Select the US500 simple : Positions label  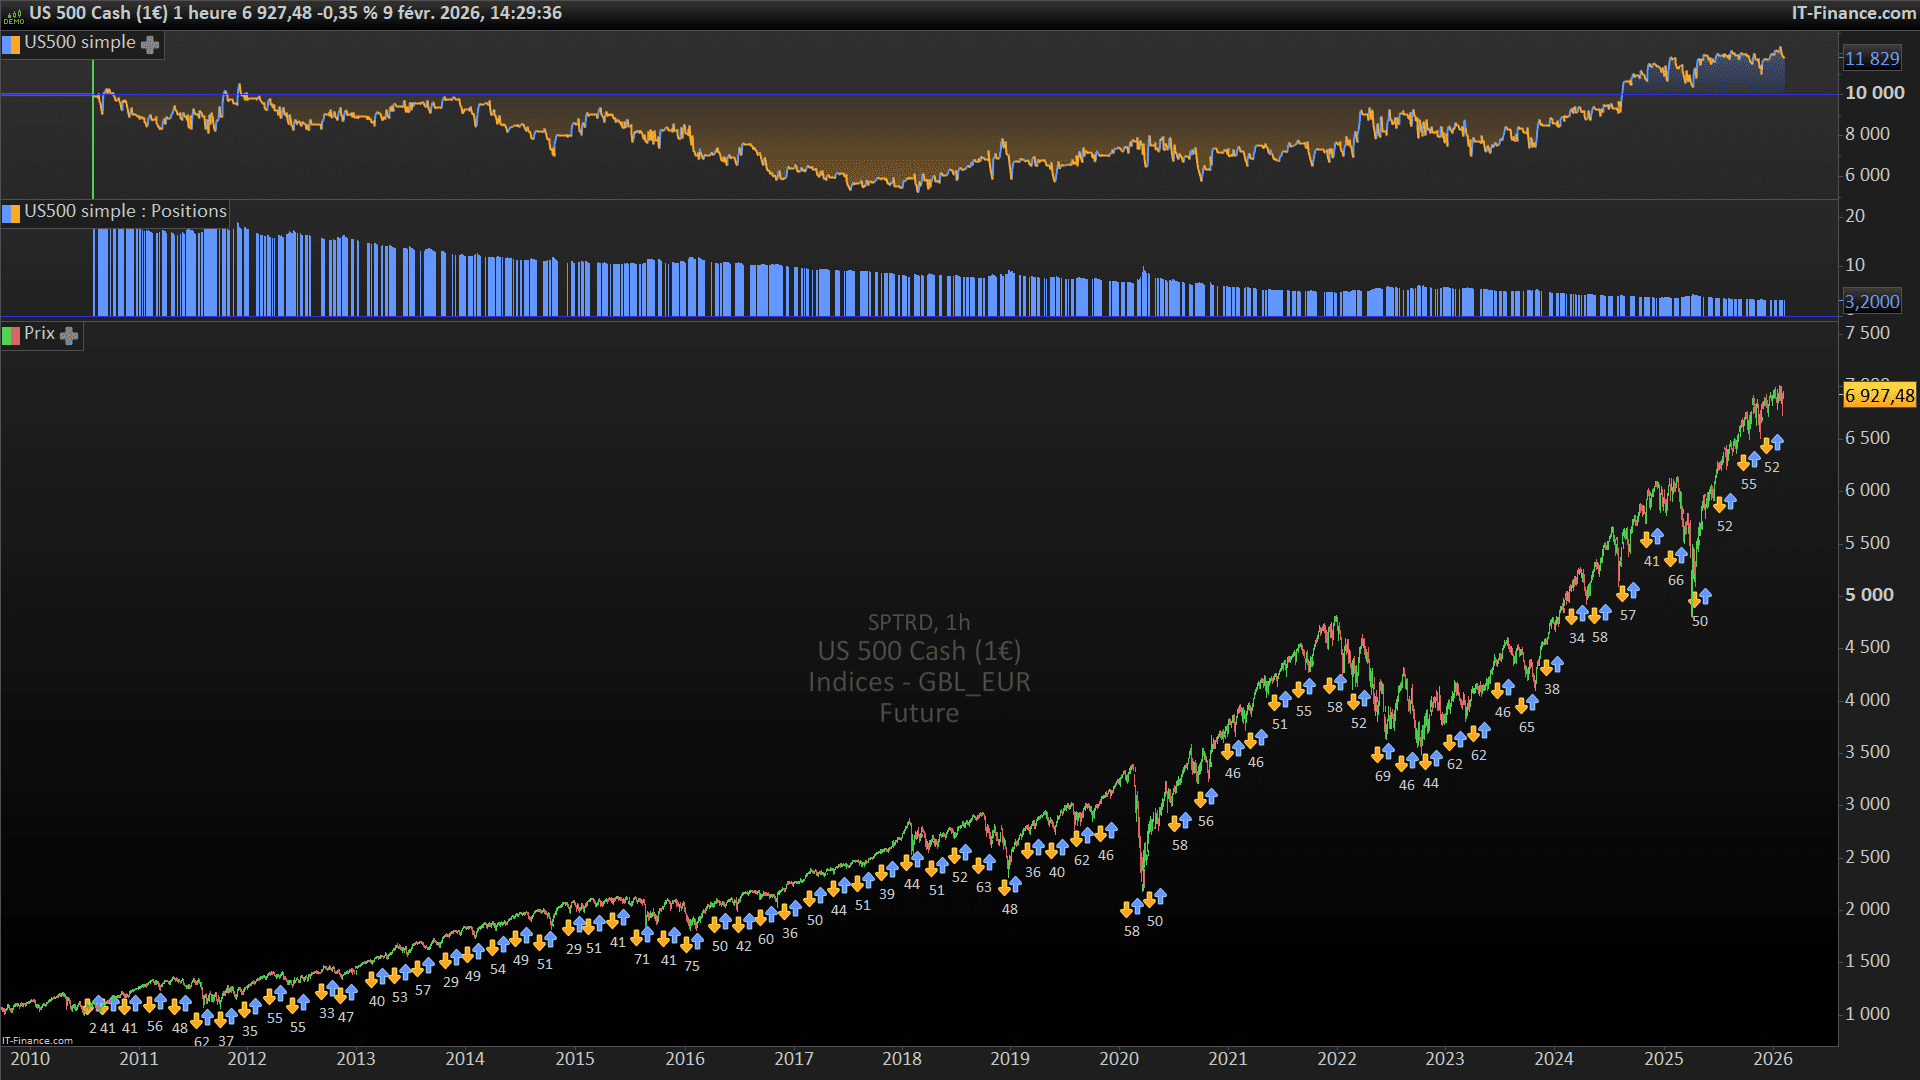[125, 212]
